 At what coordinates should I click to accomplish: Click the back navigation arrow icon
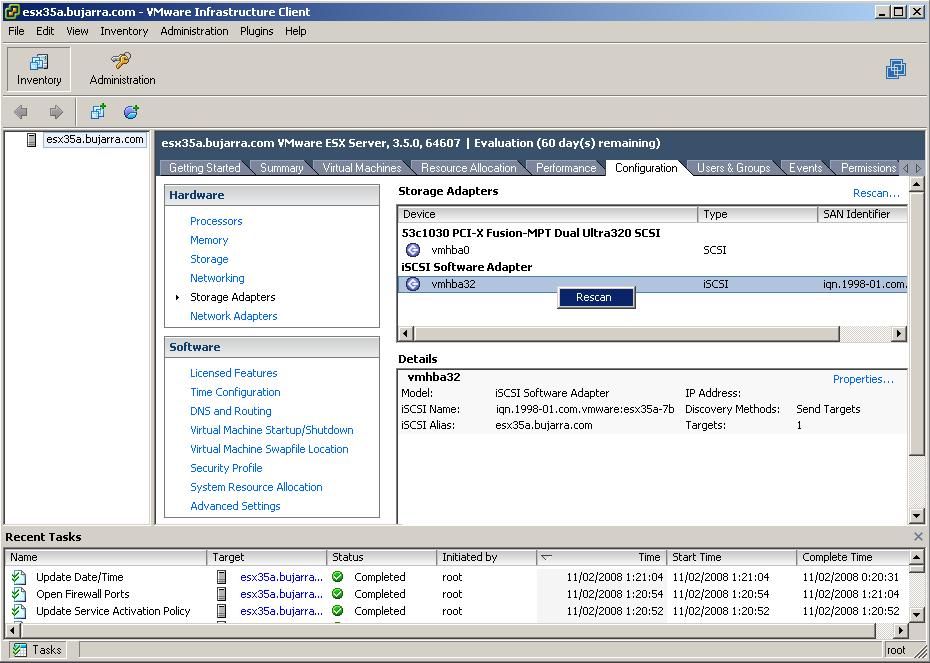(x=21, y=111)
